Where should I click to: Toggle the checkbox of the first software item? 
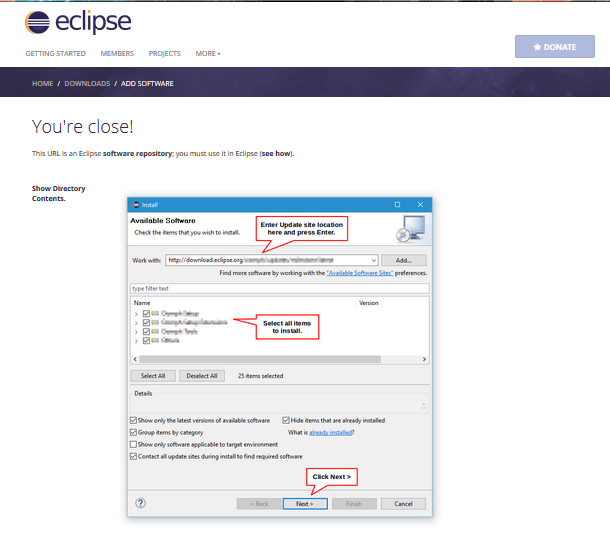point(146,313)
